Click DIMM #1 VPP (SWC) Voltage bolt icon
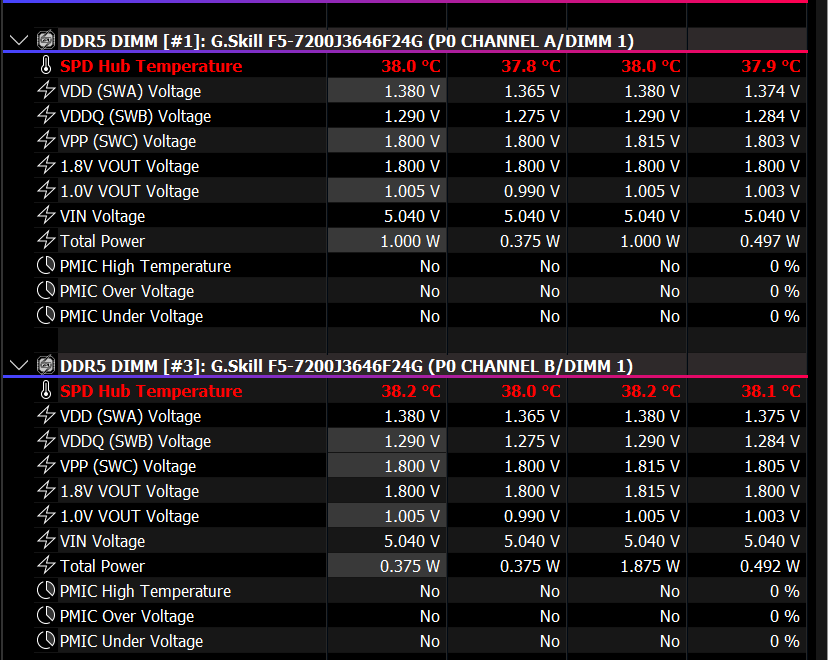This screenshot has height=660, width=828. click(46, 140)
